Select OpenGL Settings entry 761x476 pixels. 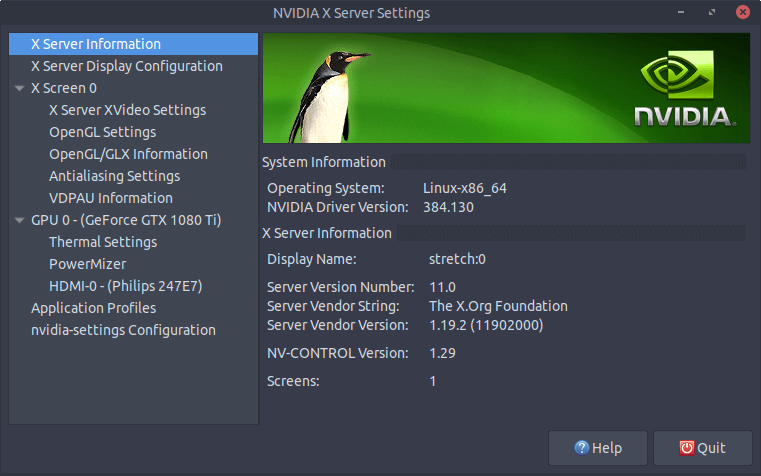pos(102,132)
